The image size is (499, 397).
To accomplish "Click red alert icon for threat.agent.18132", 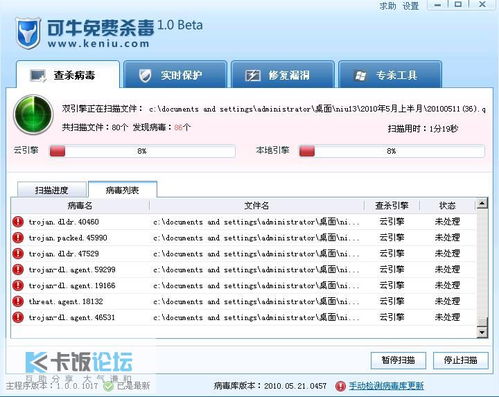I will click(18, 301).
